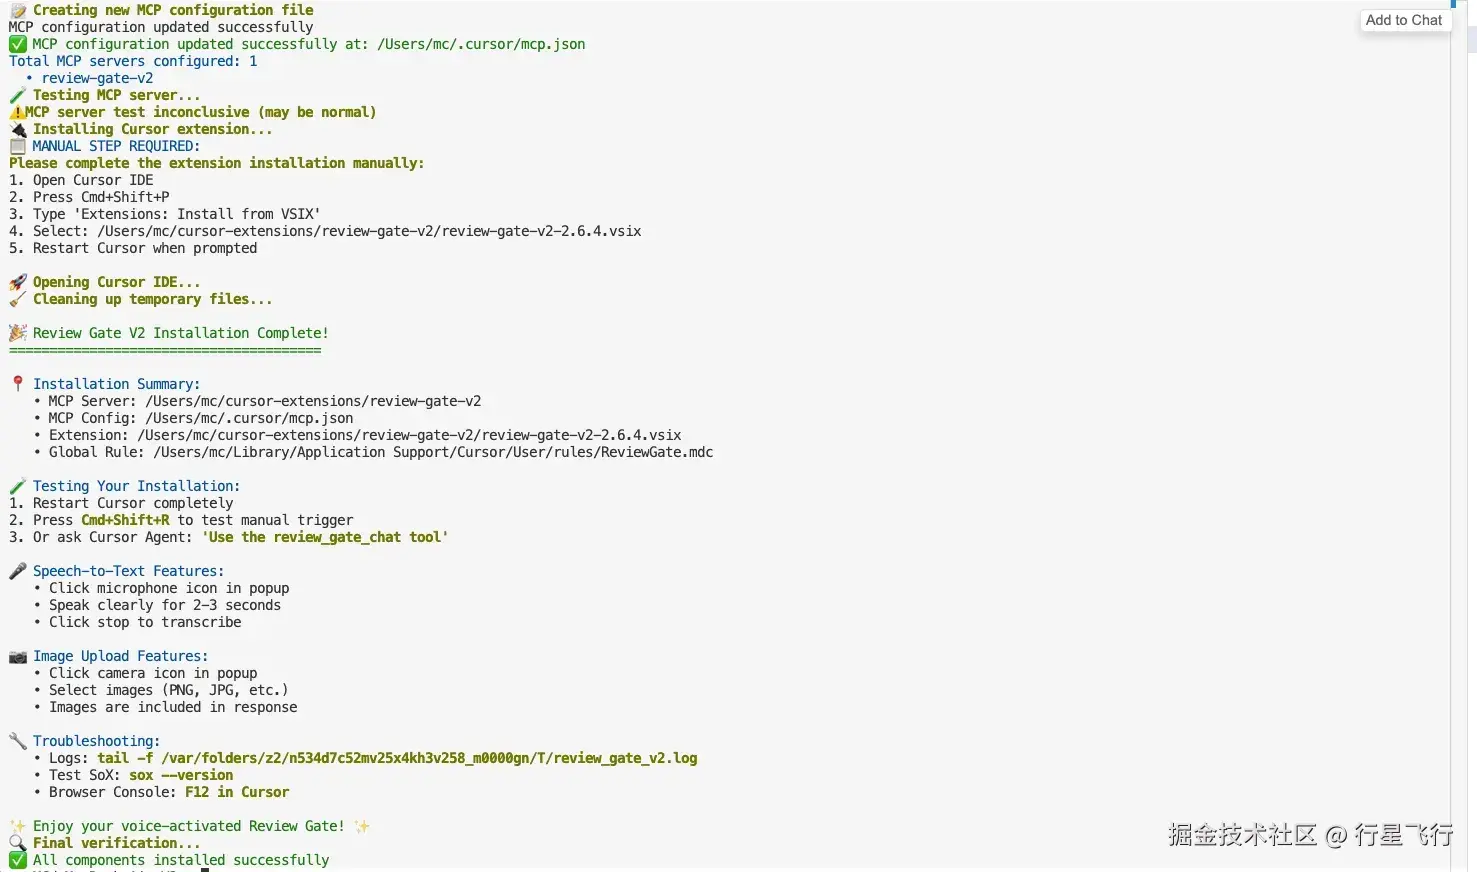Click 'Use the review_gate_chat tool' text
The image size is (1477, 872).
(x=325, y=537)
